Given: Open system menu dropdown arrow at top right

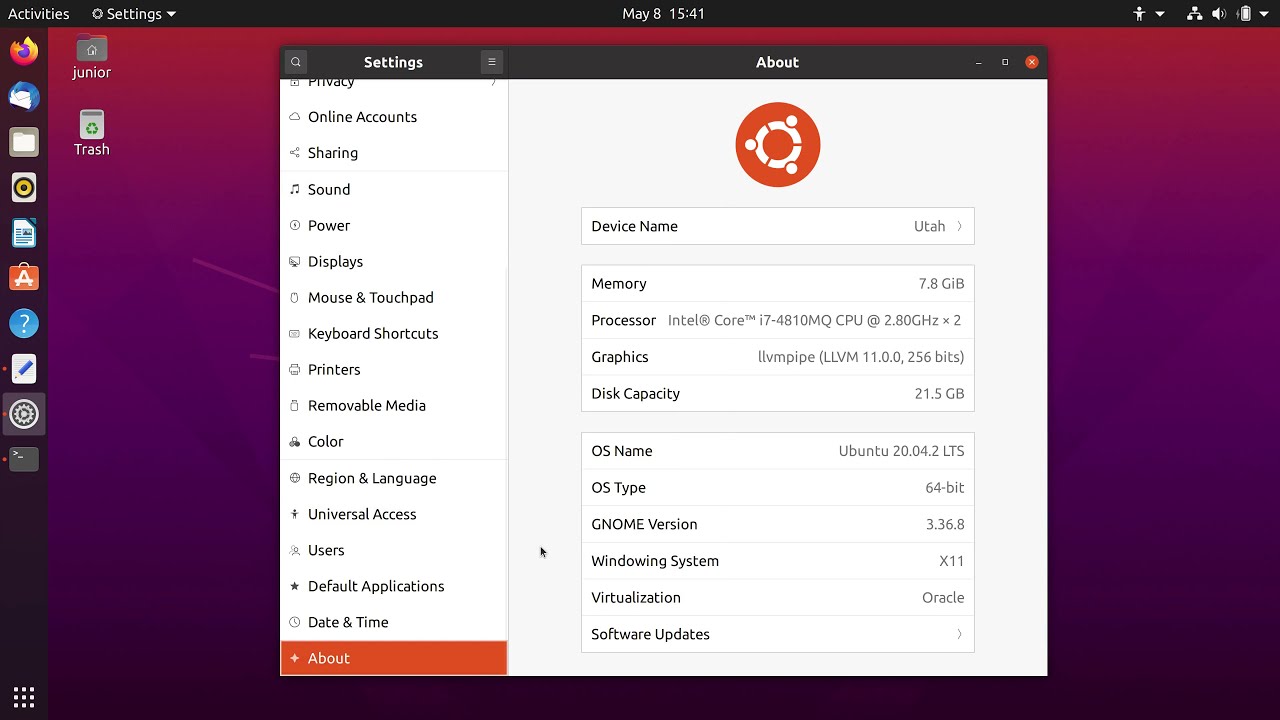Looking at the screenshot, I should pos(1263,14).
